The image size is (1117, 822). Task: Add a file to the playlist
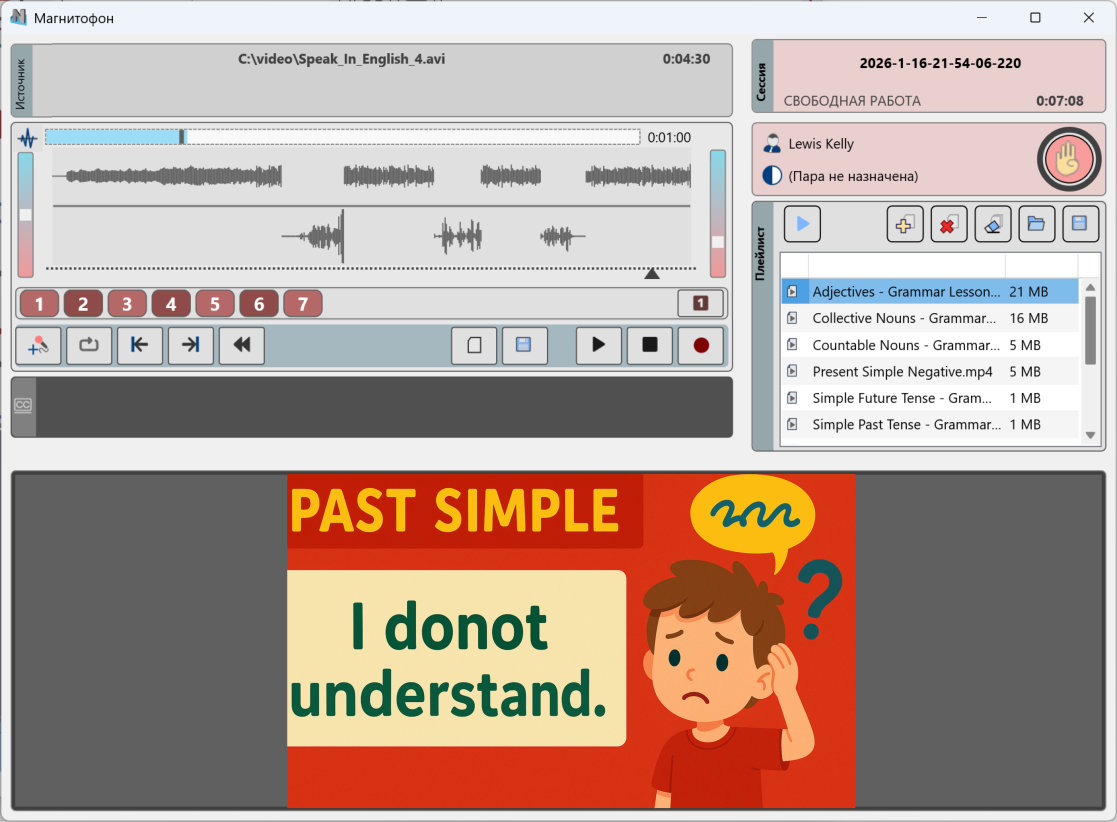pos(905,224)
